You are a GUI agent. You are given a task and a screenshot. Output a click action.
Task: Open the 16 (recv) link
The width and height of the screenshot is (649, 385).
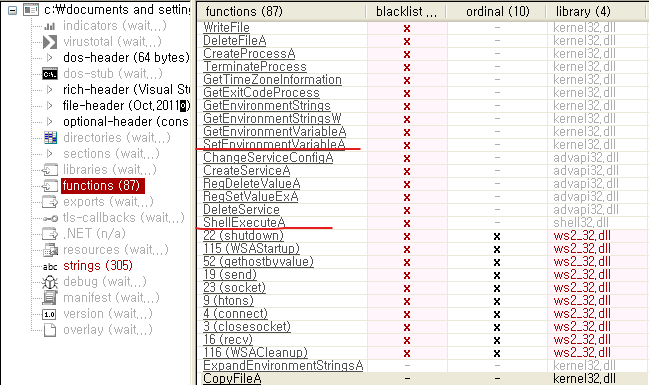tap(228, 340)
